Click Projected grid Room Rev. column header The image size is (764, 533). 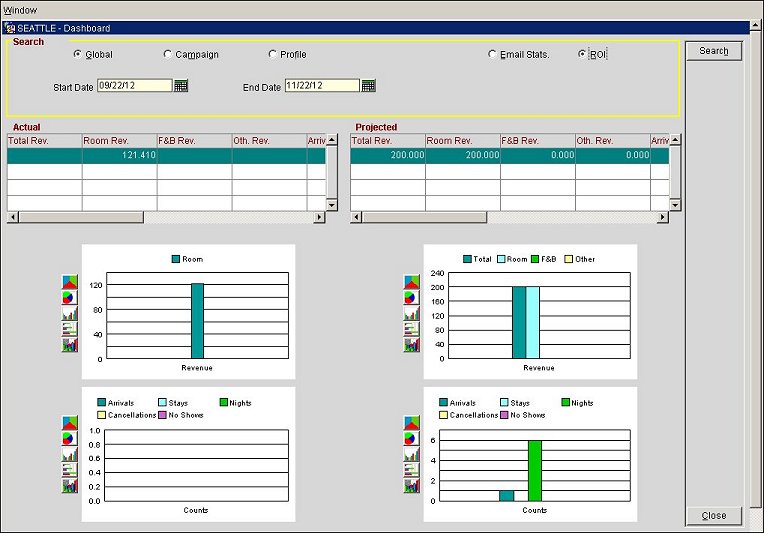[463, 141]
